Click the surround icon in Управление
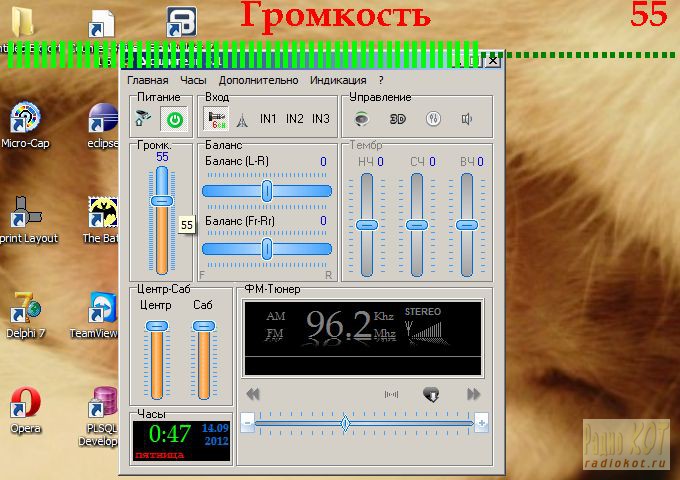Image resolution: width=680 pixels, height=480 pixels. pos(361,119)
